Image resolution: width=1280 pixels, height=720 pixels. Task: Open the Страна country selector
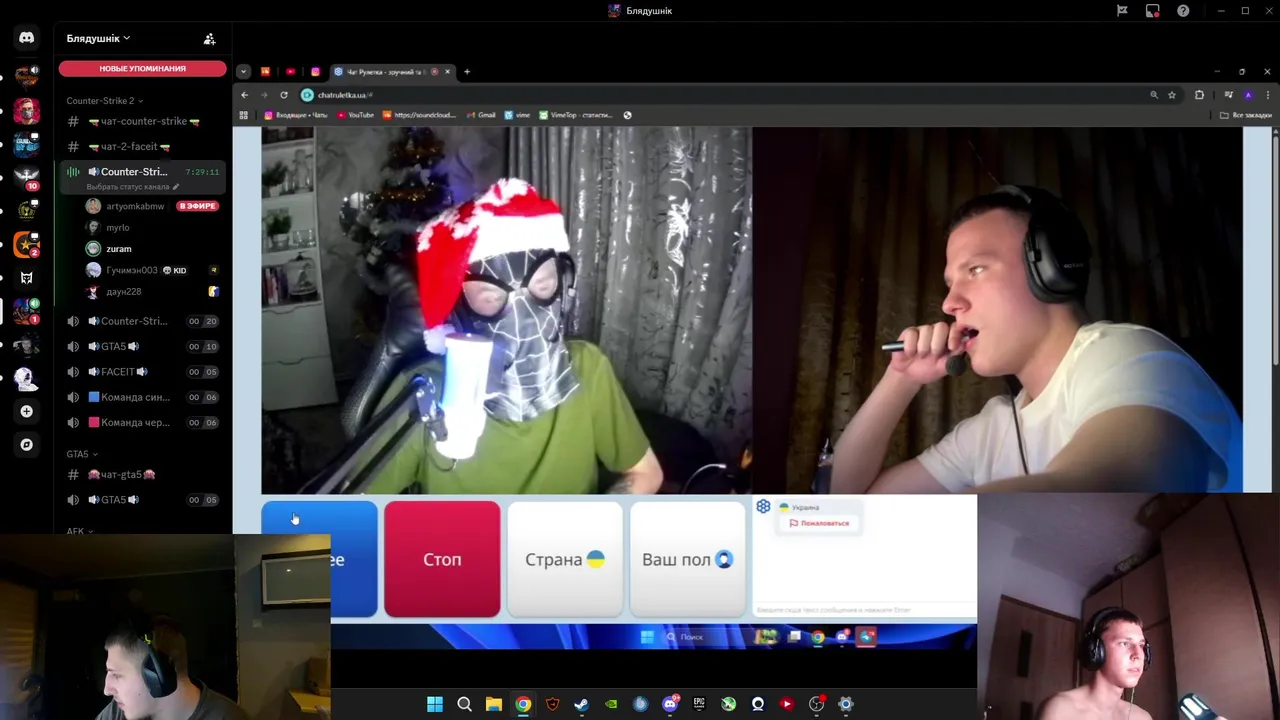(565, 559)
